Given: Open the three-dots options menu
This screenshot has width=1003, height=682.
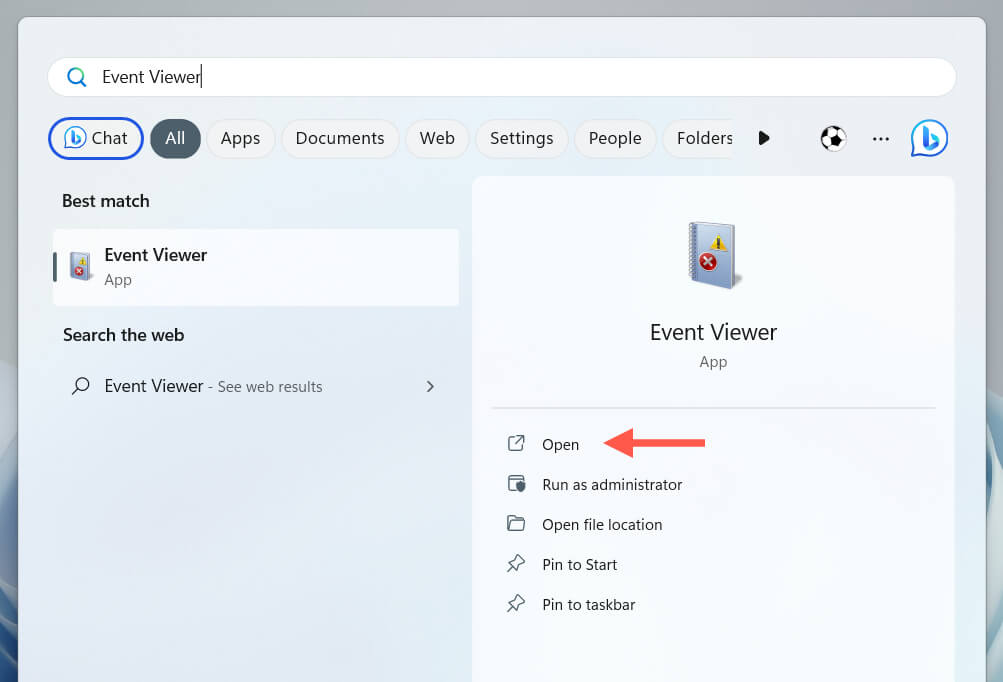Looking at the screenshot, I should coord(881,139).
